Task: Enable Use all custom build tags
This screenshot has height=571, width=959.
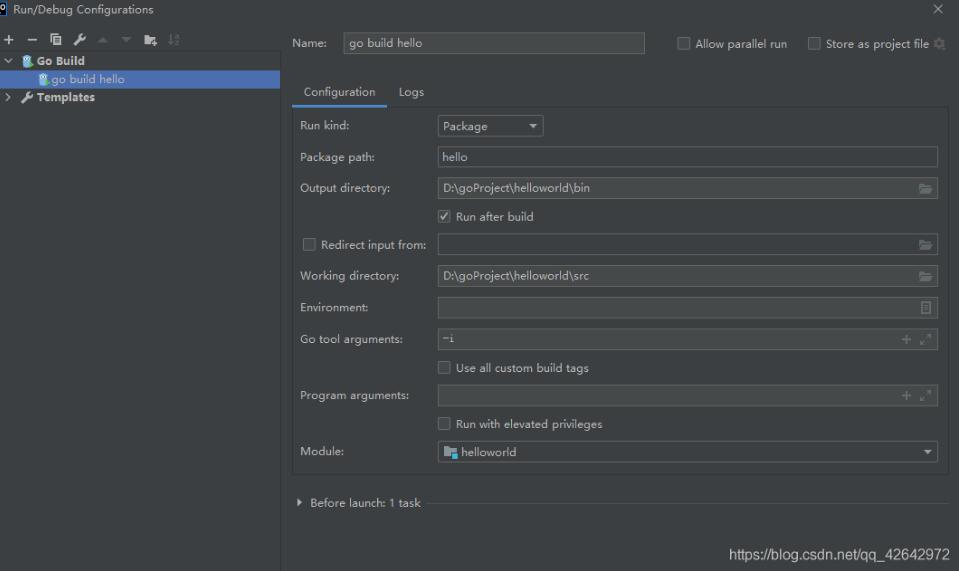Action: pyautogui.click(x=445, y=368)
